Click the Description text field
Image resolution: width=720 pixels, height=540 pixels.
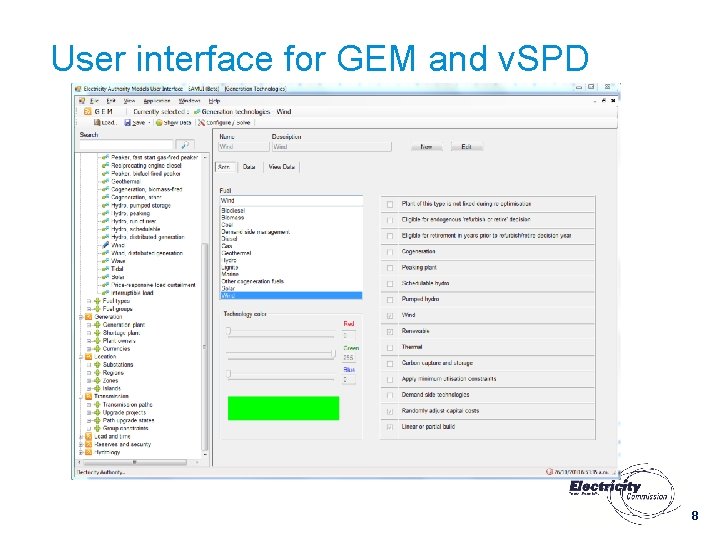pos(332,147)
